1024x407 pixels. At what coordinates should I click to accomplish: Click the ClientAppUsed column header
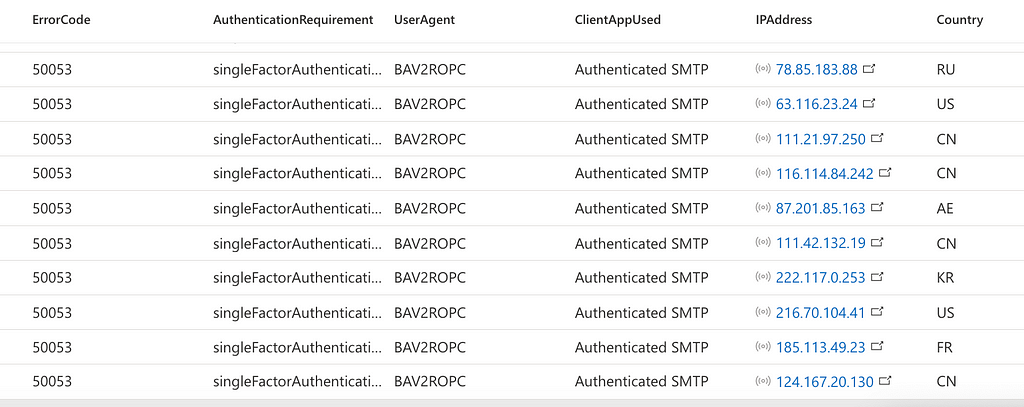coord(618,20)
